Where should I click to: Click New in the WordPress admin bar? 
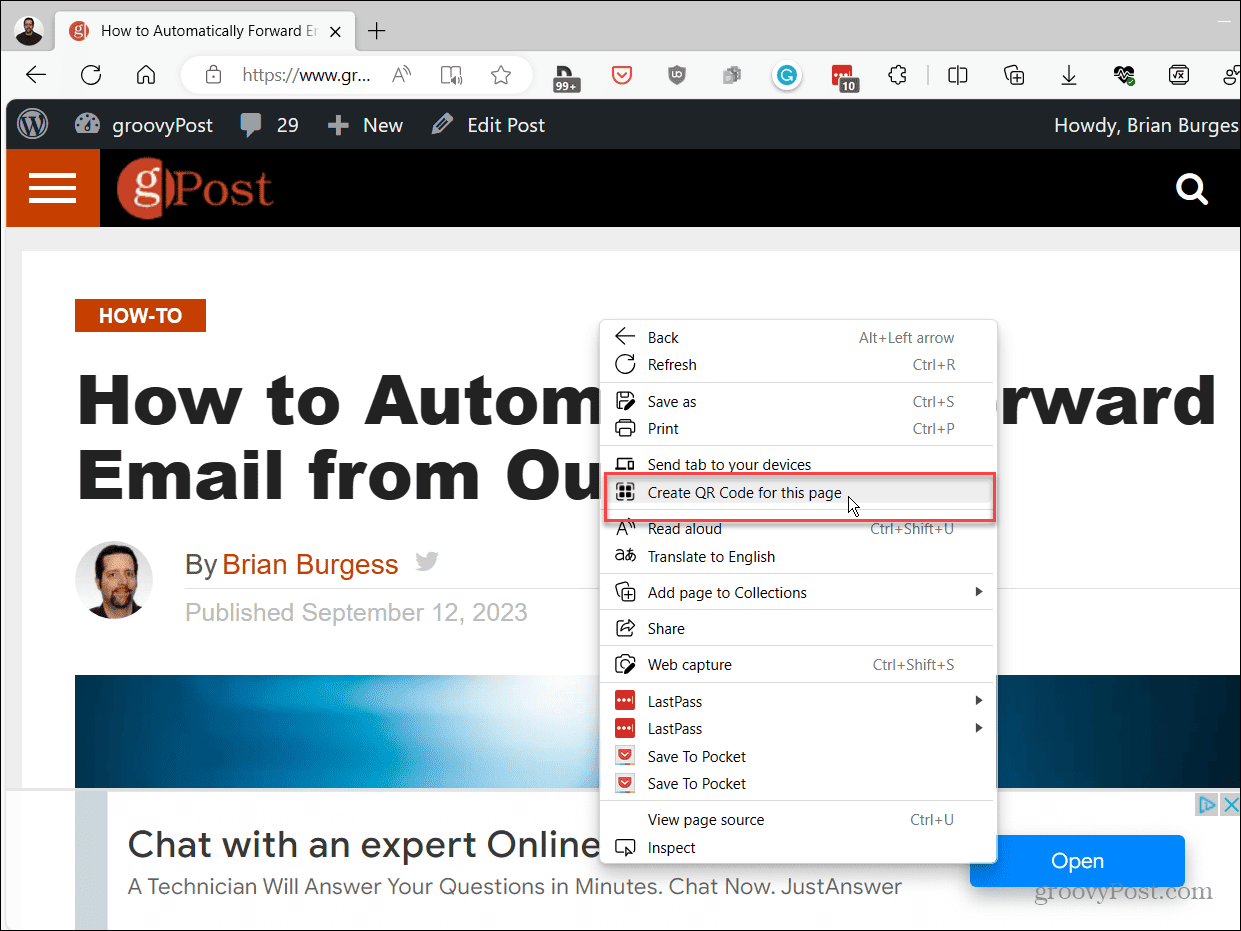coord(365,125)
